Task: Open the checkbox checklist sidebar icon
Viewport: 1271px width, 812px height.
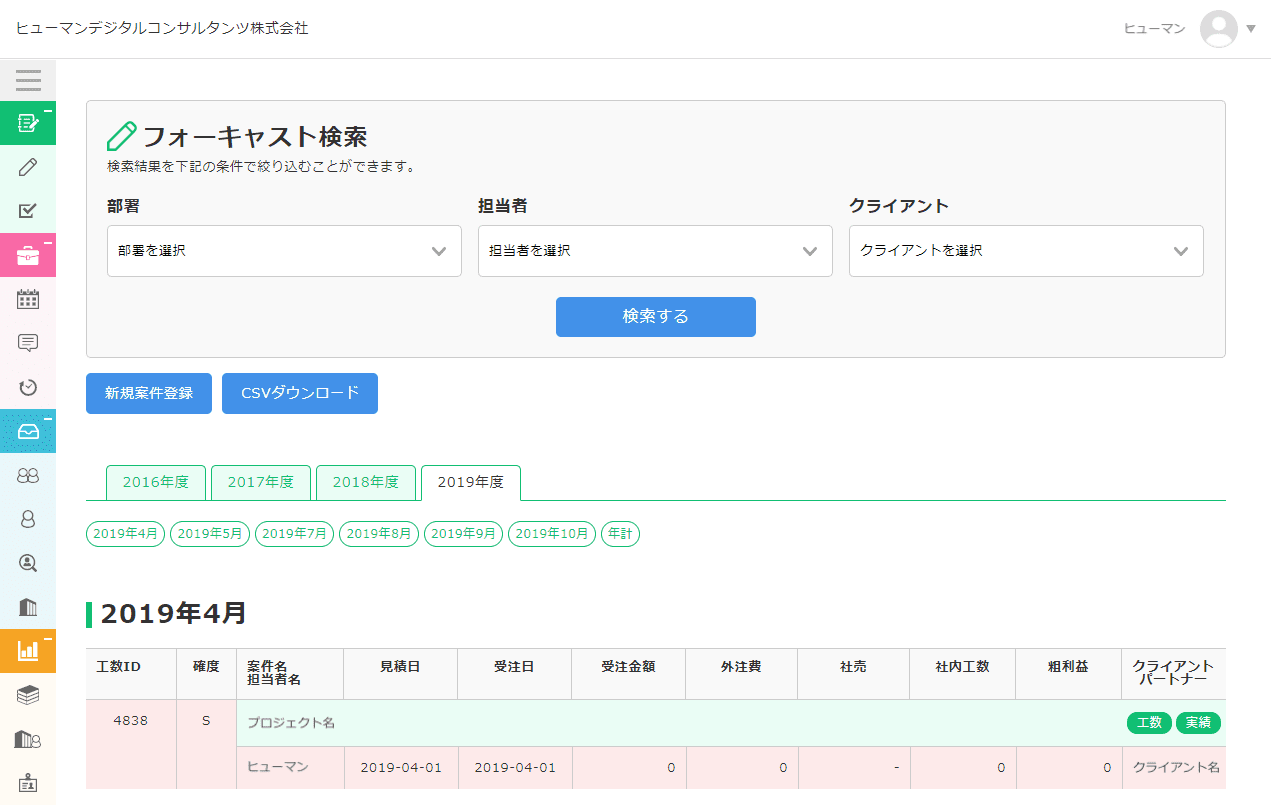Action: pos(28,211)
